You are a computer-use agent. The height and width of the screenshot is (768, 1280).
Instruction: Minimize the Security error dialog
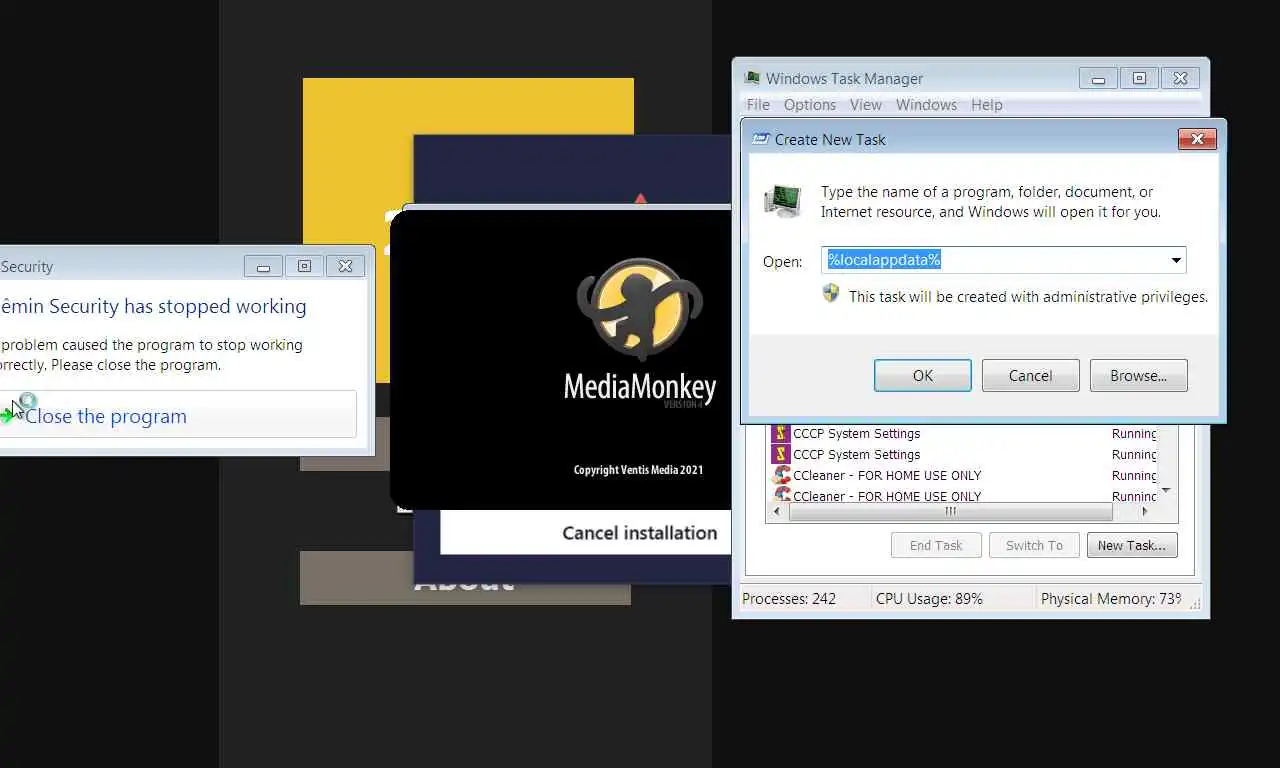coord(263,266)
